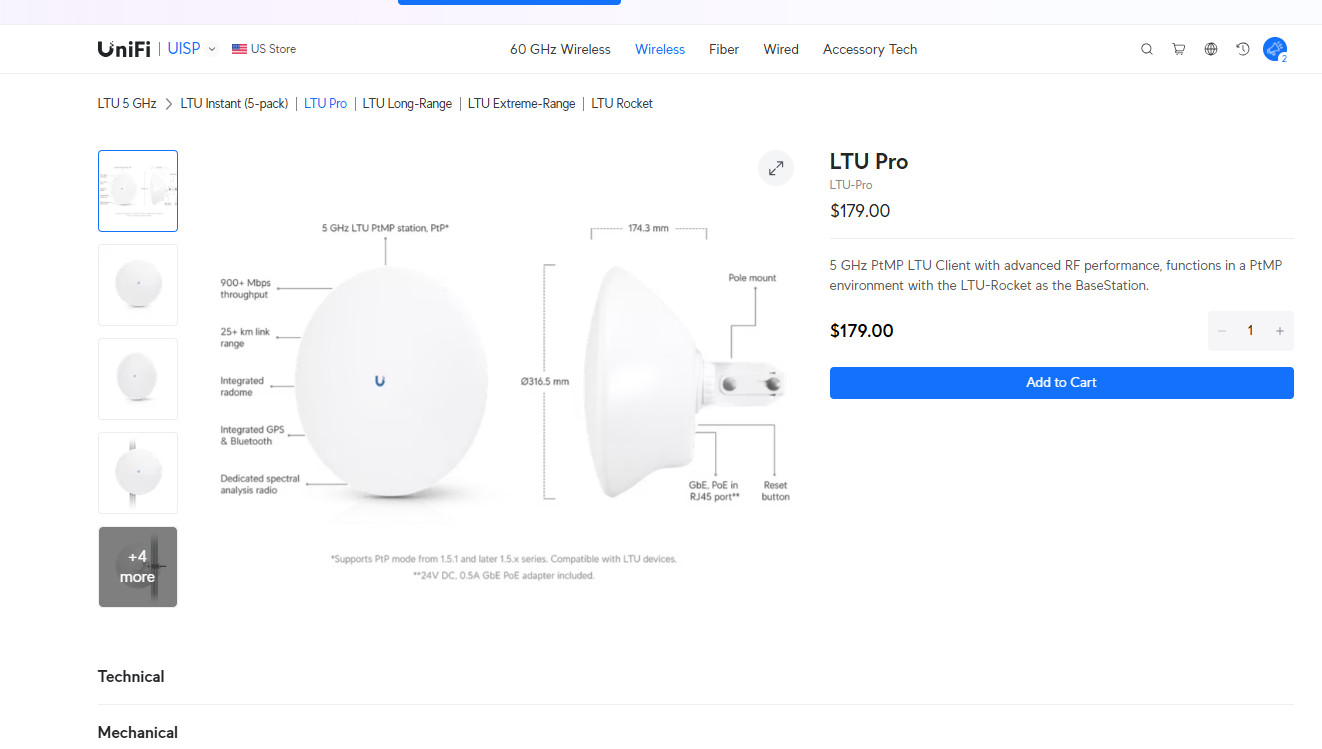Screen dimensions: 1322x749
Task: Open the recently viewed history icon
Action: point(1243,49)
